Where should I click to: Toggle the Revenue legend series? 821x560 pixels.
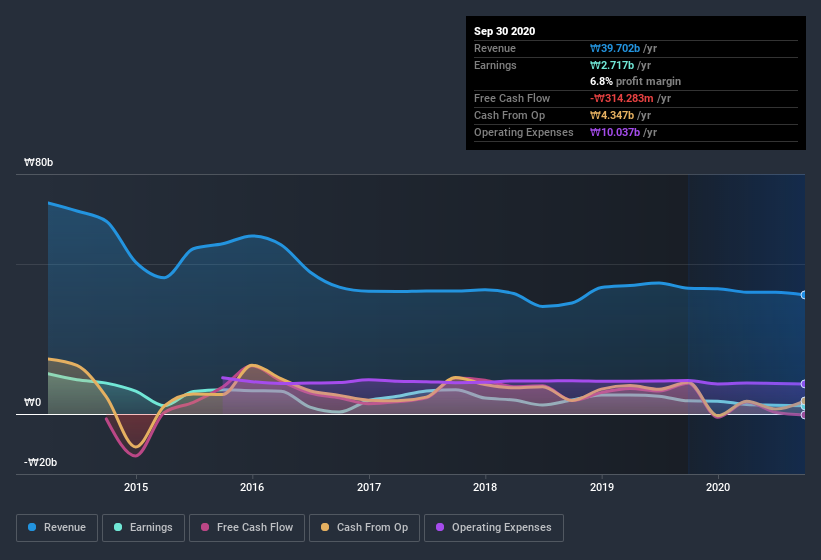(x=57, y=528)
